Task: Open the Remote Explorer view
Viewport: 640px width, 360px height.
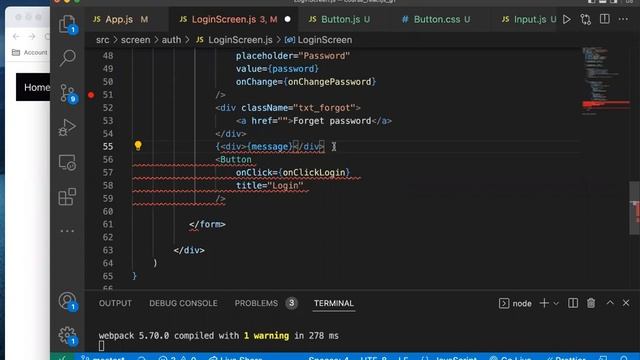Action: coord(67,162)
